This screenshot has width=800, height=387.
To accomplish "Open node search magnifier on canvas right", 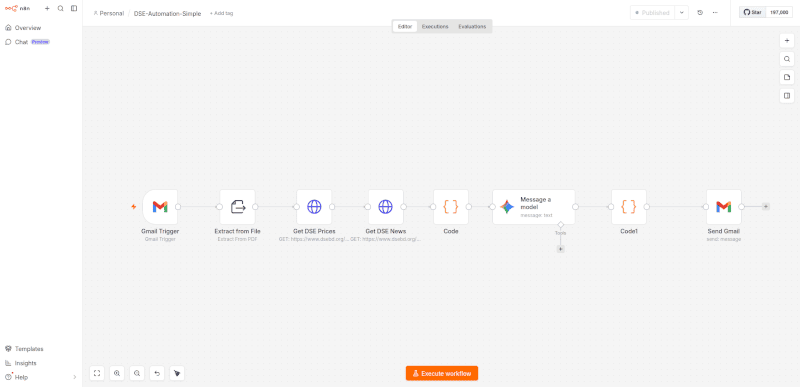I will (x=787, y=59).
